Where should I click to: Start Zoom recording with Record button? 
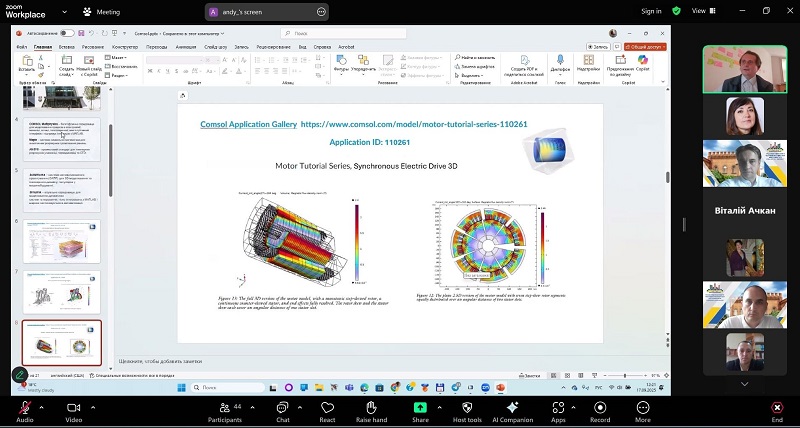(600, 411)
